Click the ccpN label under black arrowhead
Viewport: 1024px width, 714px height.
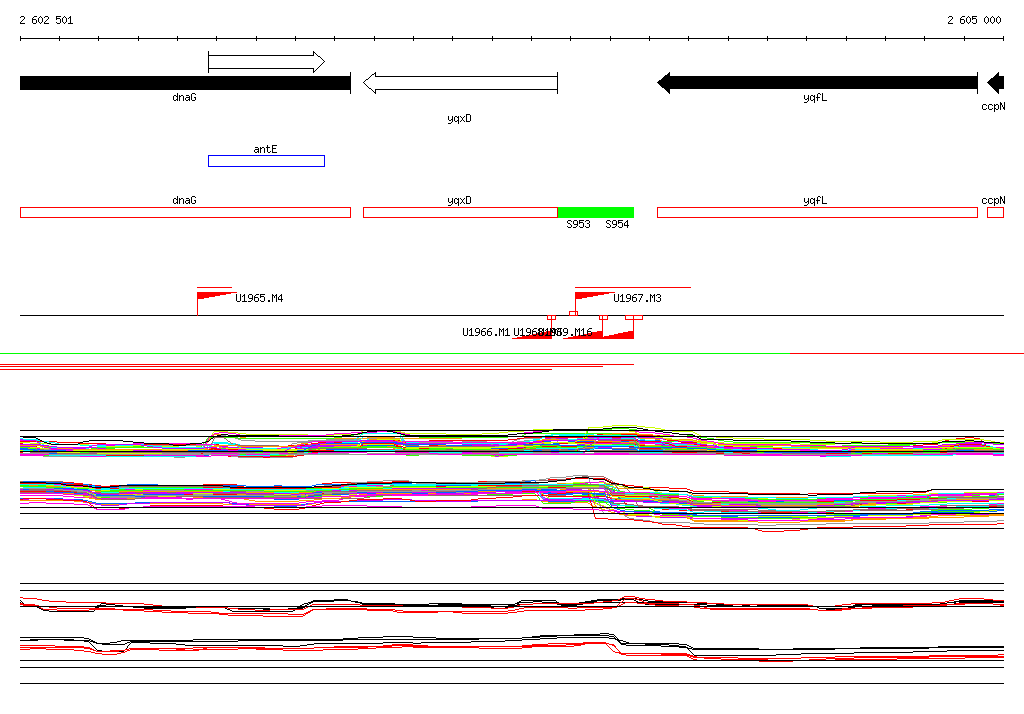[993, 106]
